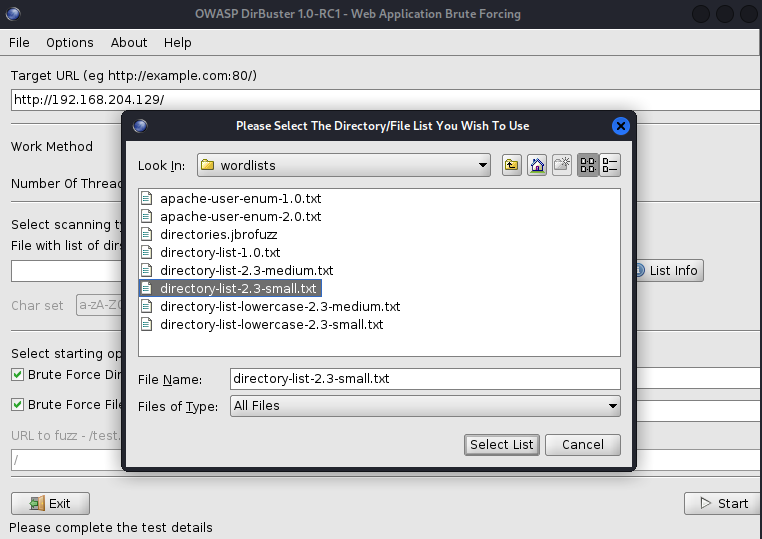
Task: Select apache-user-enum-2.0.txt file name
Action: click(x=241, y=216)
